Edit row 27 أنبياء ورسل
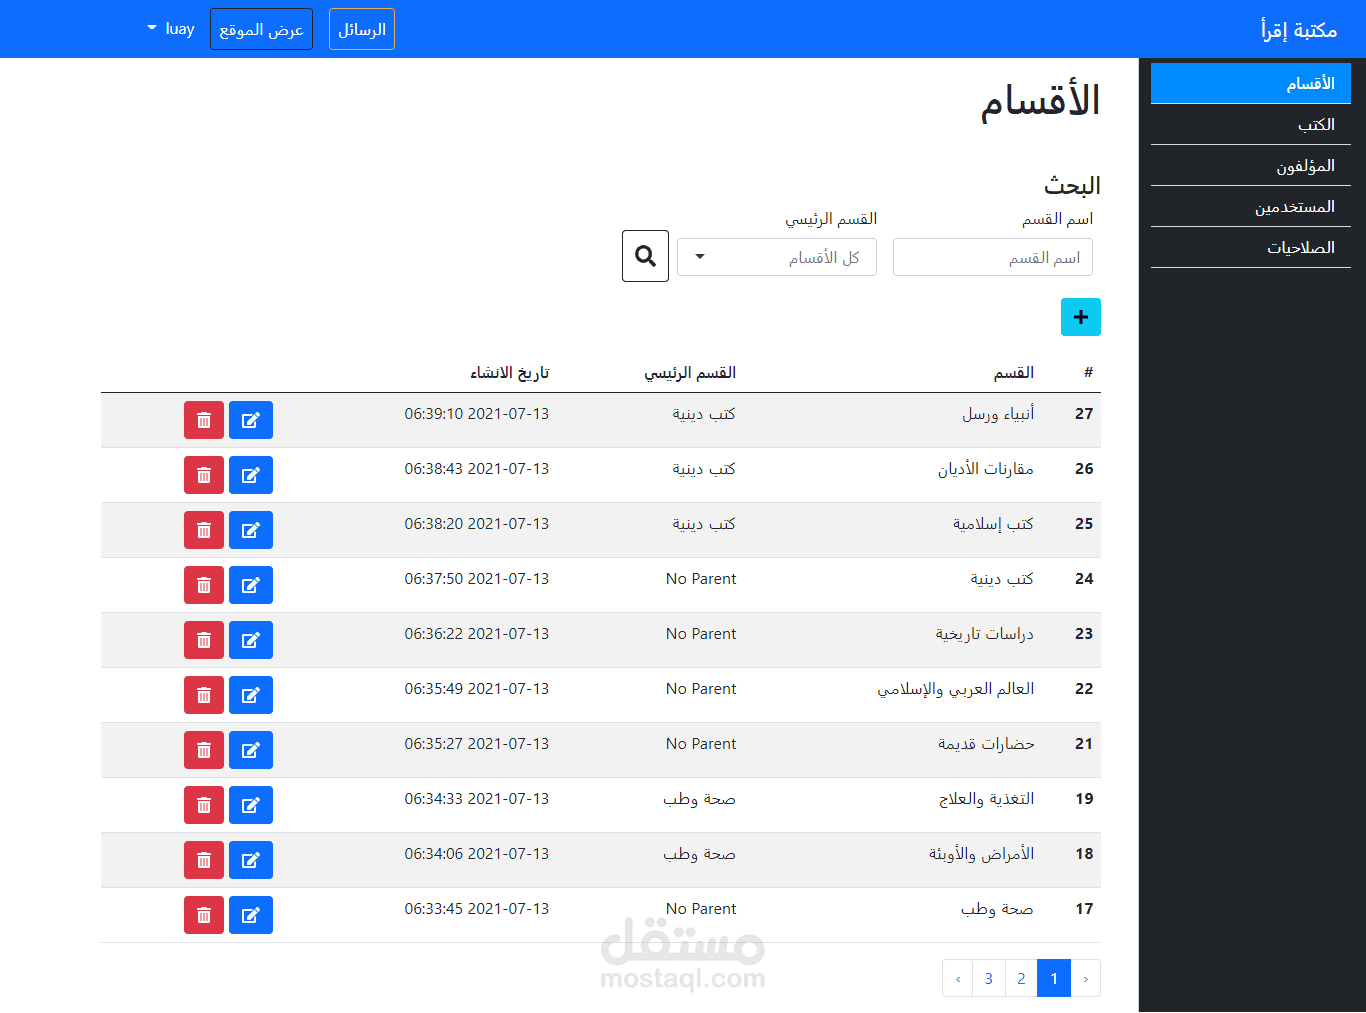The height and width of the screenshot is (1013, 1366). coord(250,420)
